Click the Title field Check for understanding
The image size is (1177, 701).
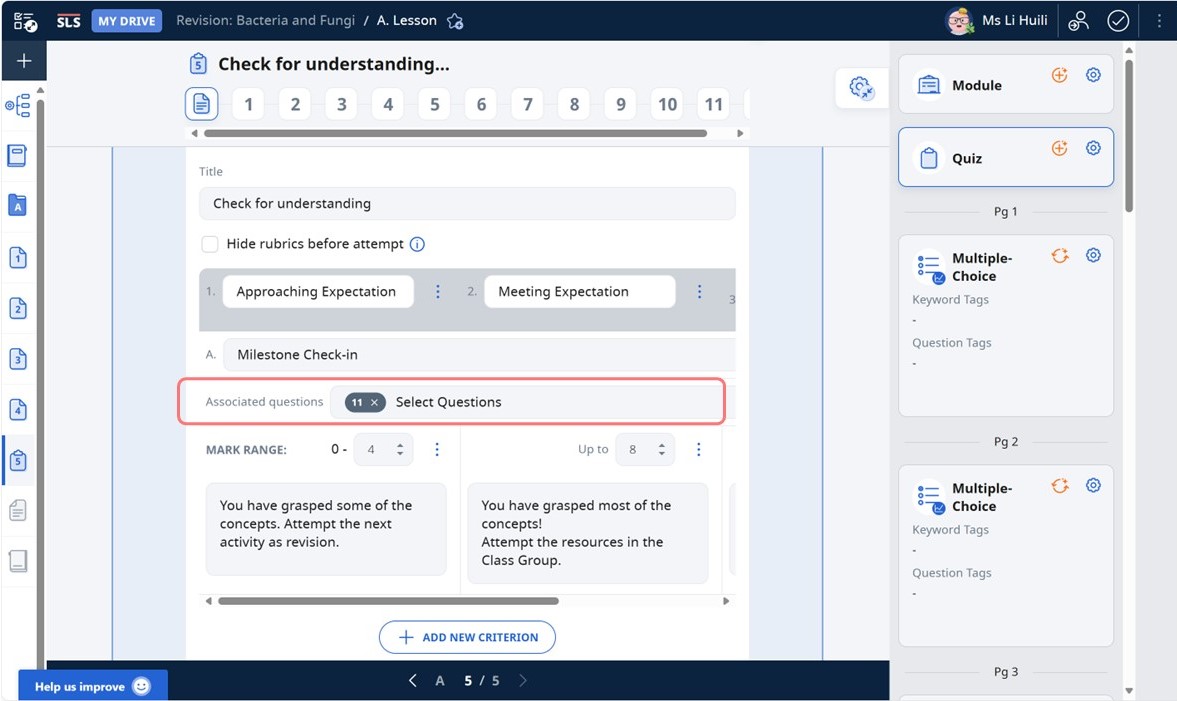[x=466, y=203]
